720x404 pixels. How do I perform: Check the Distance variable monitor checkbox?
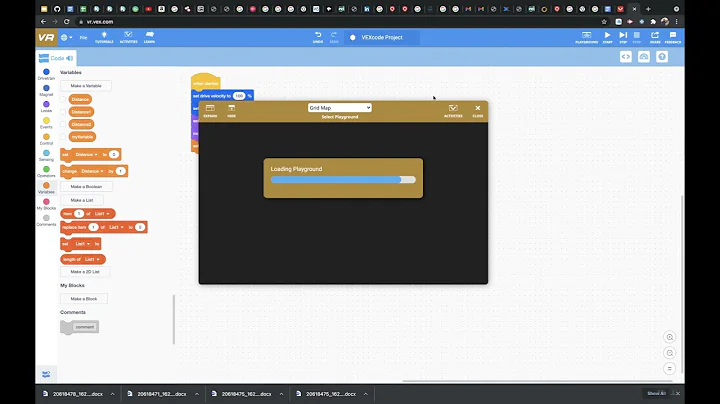pos(63,99)
